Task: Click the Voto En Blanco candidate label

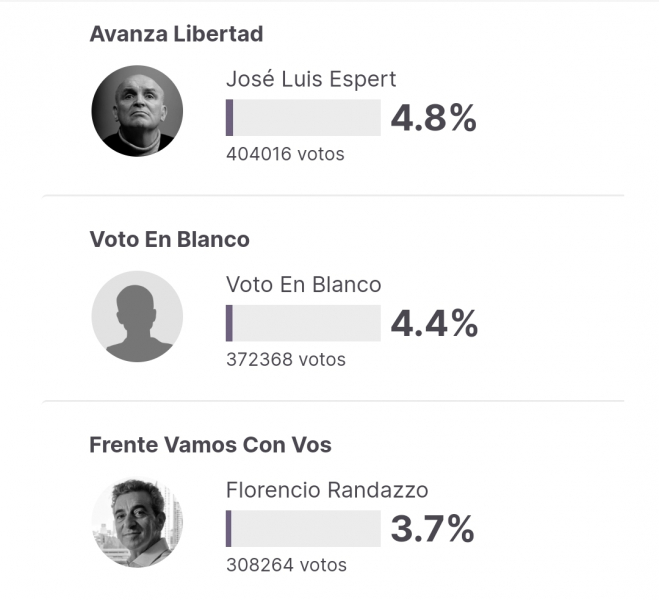Action: pyautogui.click(x=303, y=284)
